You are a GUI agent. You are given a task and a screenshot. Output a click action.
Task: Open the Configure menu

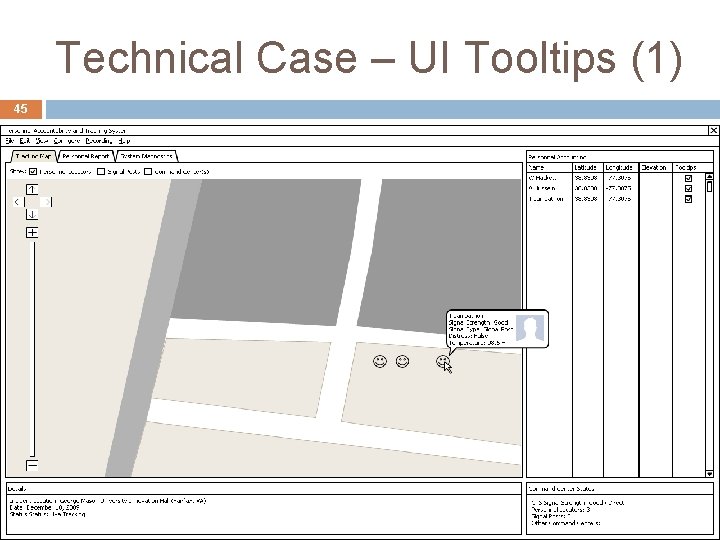(67, 141)
